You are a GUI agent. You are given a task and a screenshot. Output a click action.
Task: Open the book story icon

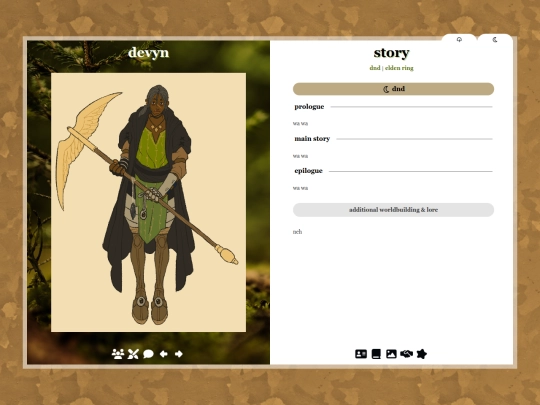tap(376, 354)
